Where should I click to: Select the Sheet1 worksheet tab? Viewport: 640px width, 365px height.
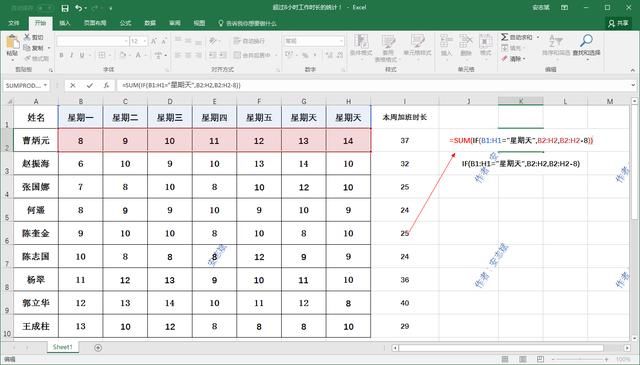pos(62,347)
